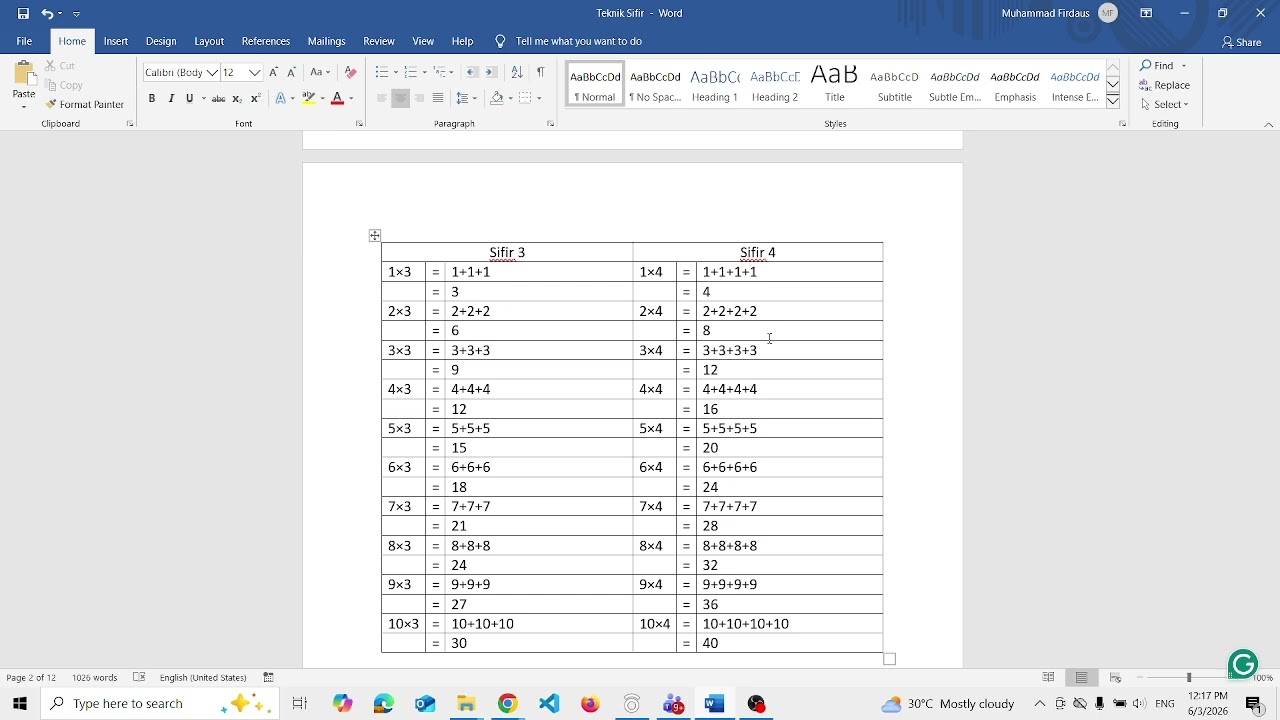Open Google Chrome from the taskbar

508,704
